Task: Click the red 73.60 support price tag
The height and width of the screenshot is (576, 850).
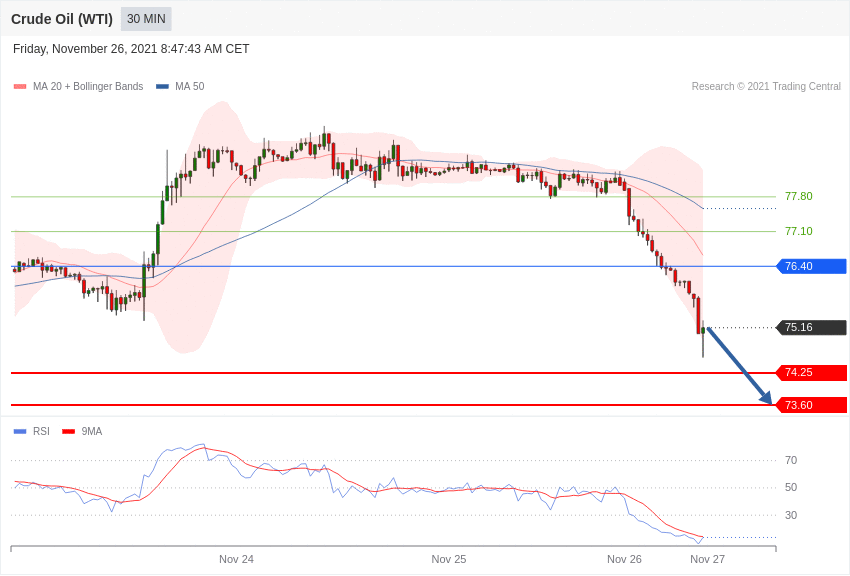Action: (812, 405)
